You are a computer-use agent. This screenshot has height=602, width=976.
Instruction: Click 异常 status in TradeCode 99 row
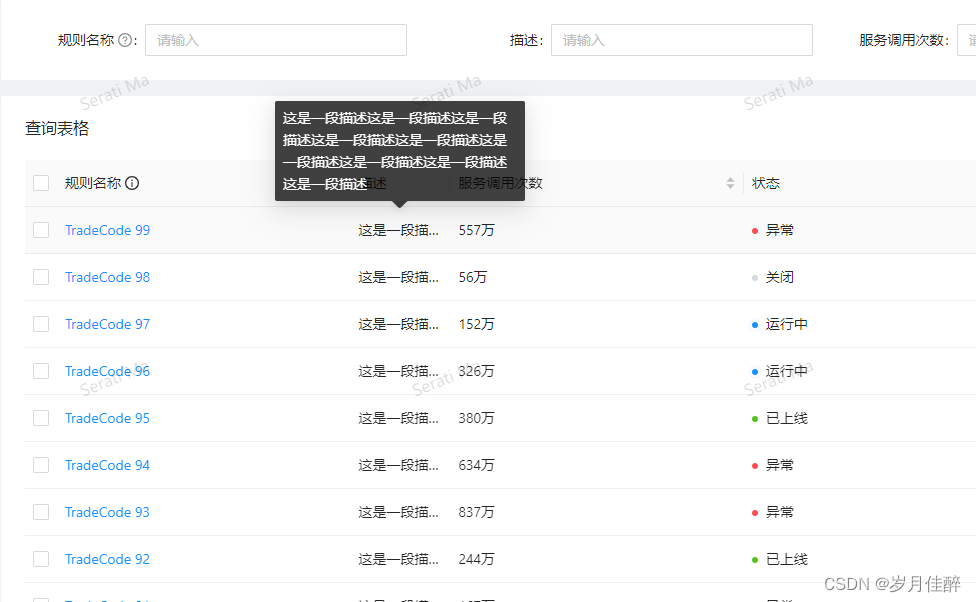[779, 230]
